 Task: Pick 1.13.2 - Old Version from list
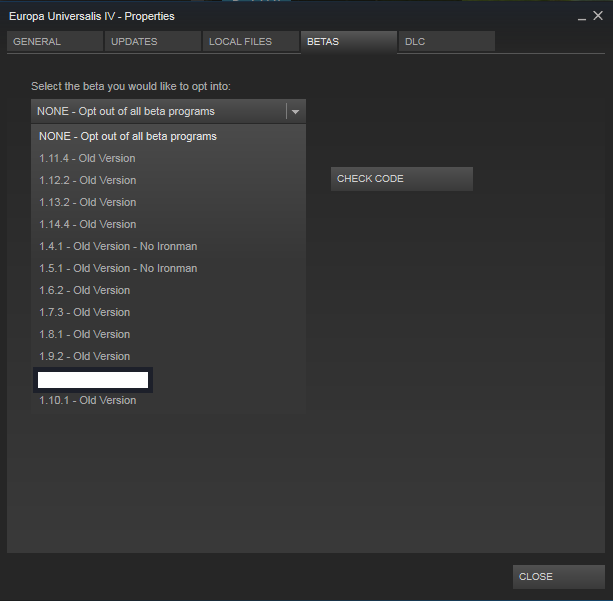[168, 202]
